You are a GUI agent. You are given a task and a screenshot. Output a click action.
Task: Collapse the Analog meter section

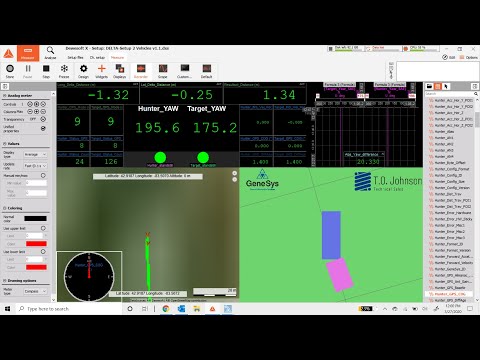[x=5, y=96]
